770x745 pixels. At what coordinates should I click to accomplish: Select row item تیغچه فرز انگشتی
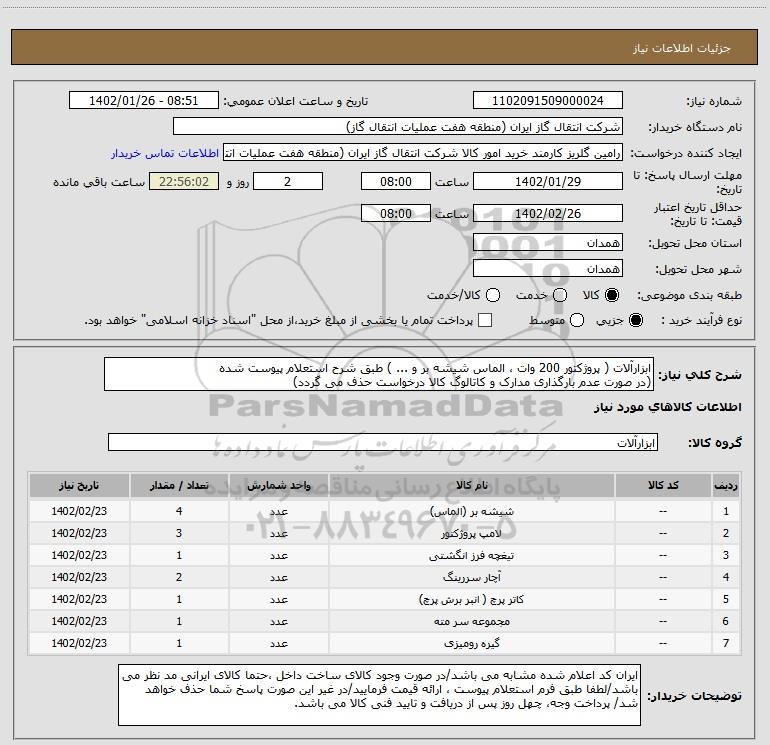click(x=471, y=555)
